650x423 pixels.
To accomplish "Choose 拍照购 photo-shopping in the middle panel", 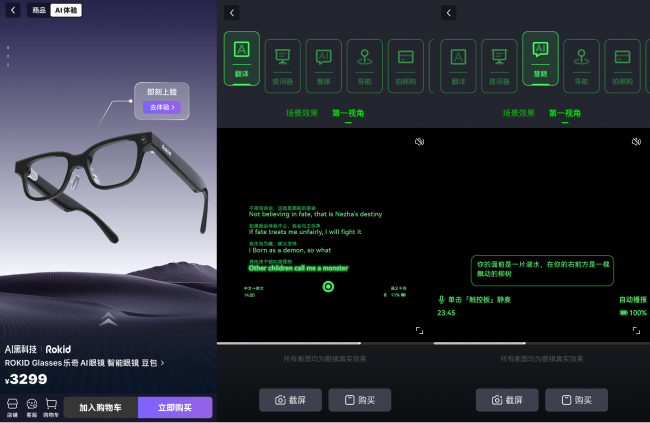I will 406,66.
